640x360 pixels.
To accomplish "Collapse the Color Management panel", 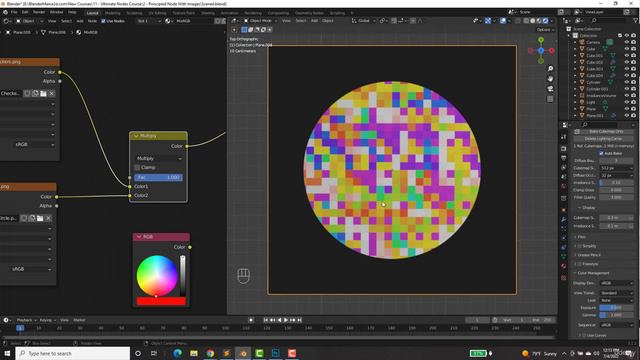I will coord(592,273).
